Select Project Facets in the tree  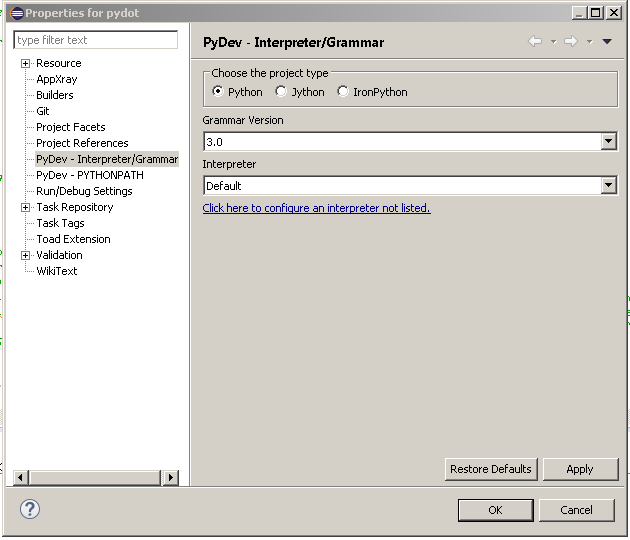pyautogui.click(x=71, y=127)
